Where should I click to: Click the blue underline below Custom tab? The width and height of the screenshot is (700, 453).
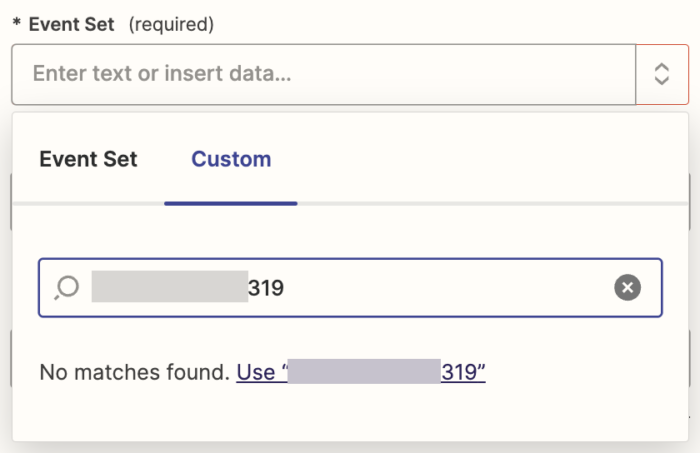click(231, 203)
